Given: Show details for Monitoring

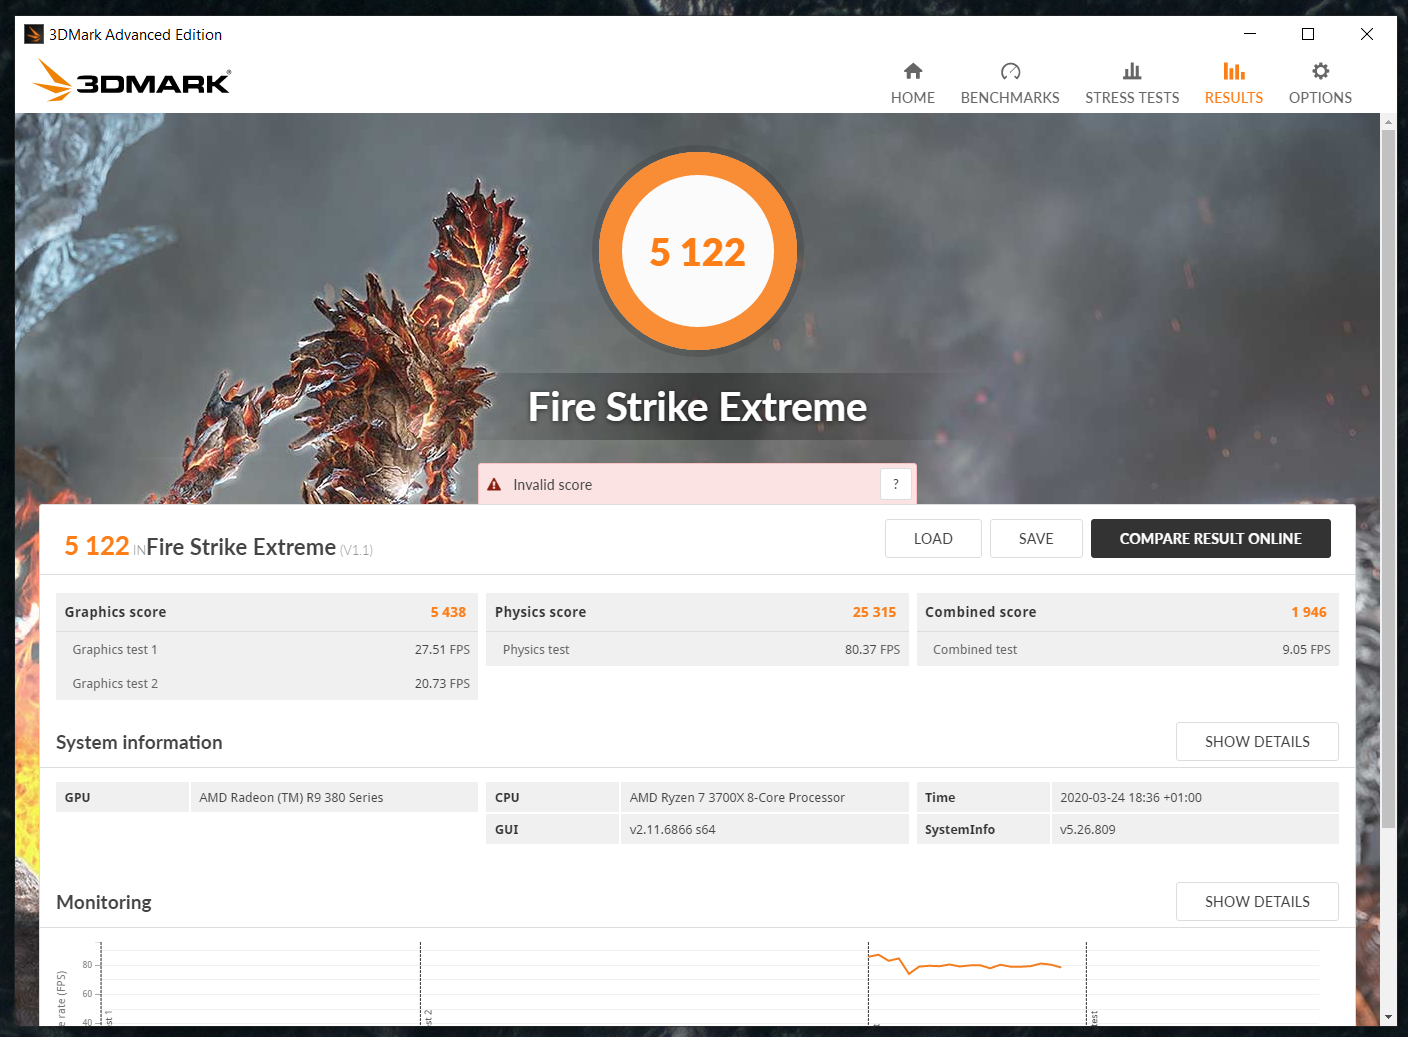Looking at the screenshot, I should point(1257,901).
